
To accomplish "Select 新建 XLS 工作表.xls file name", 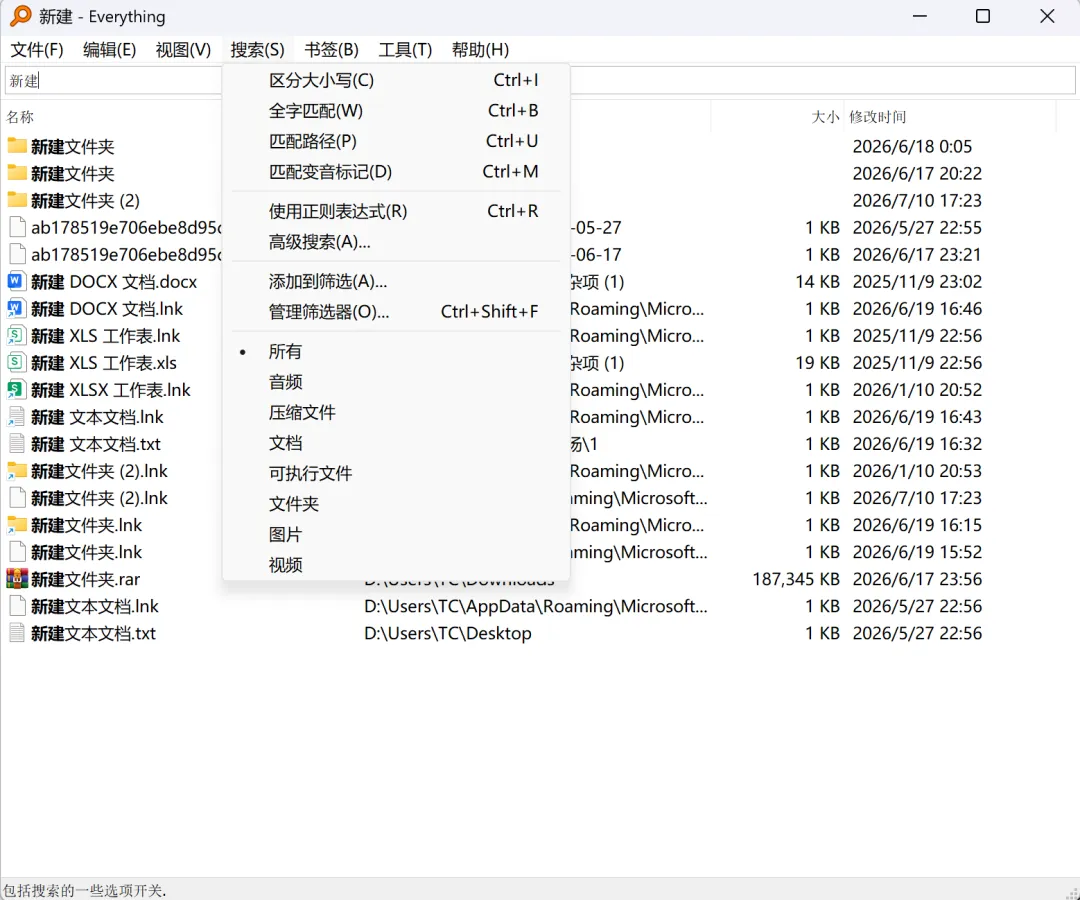I will point(104,363).
